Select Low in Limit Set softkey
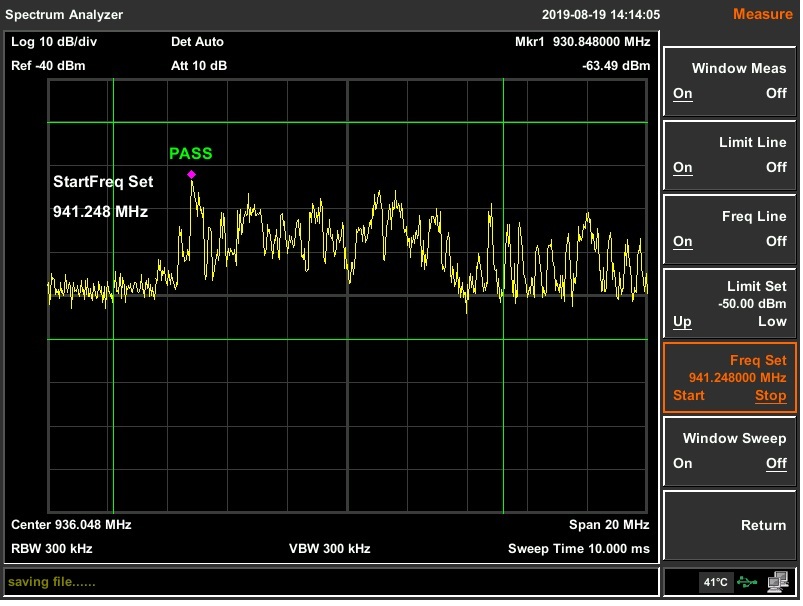Image resolution: width=803 pixels, height=606 pixels. pyautogui.click(x=772, y=322)
